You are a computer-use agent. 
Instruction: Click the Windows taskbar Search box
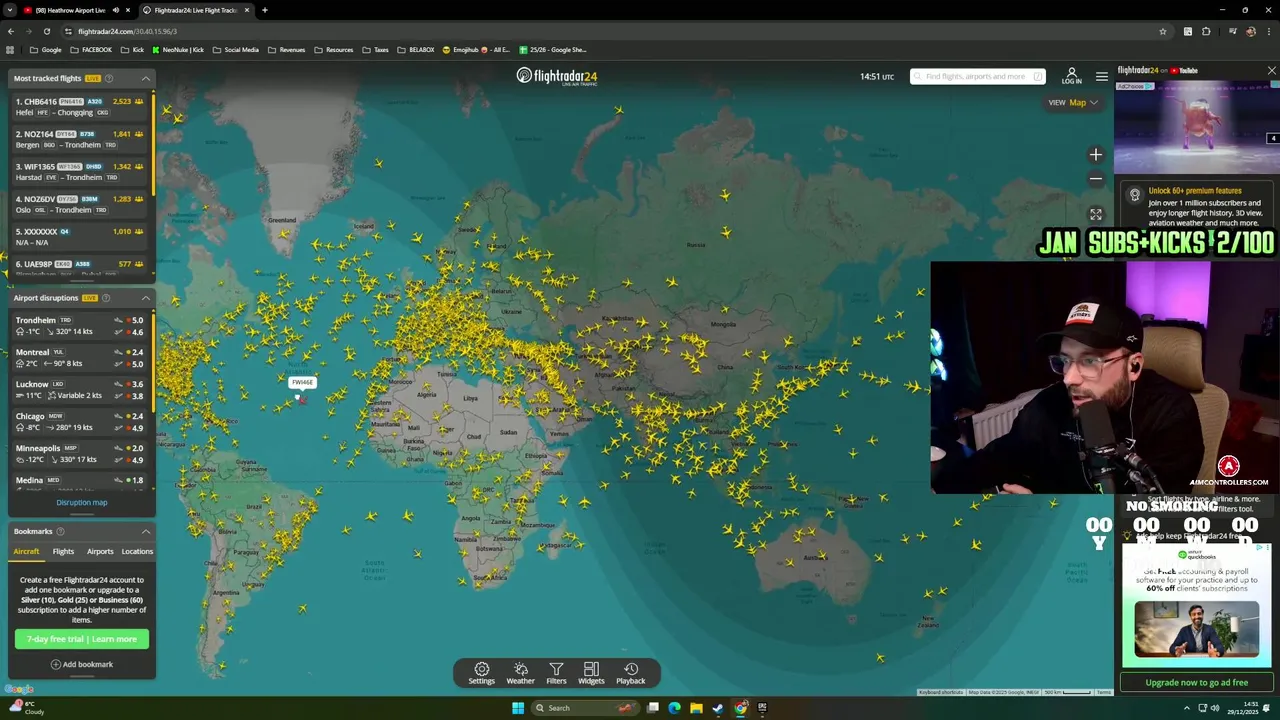[584, 708]
